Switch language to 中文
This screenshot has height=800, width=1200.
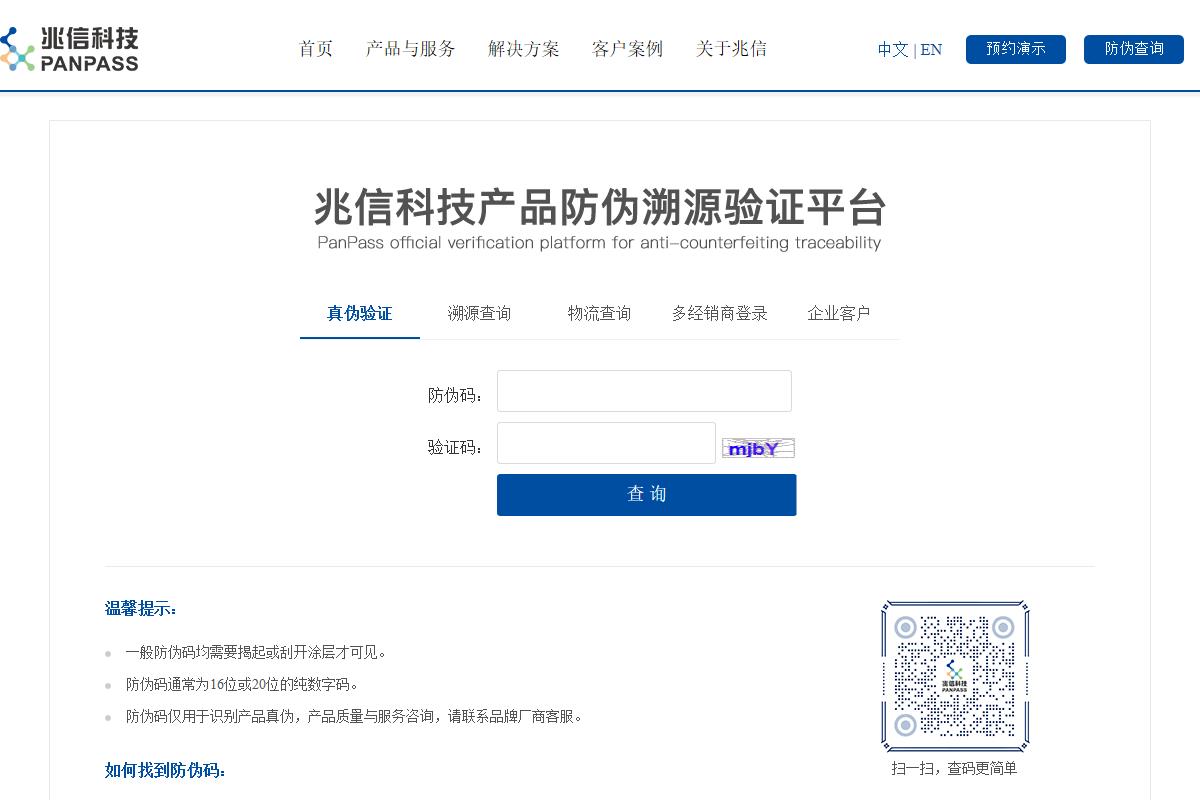coord(893,49)
